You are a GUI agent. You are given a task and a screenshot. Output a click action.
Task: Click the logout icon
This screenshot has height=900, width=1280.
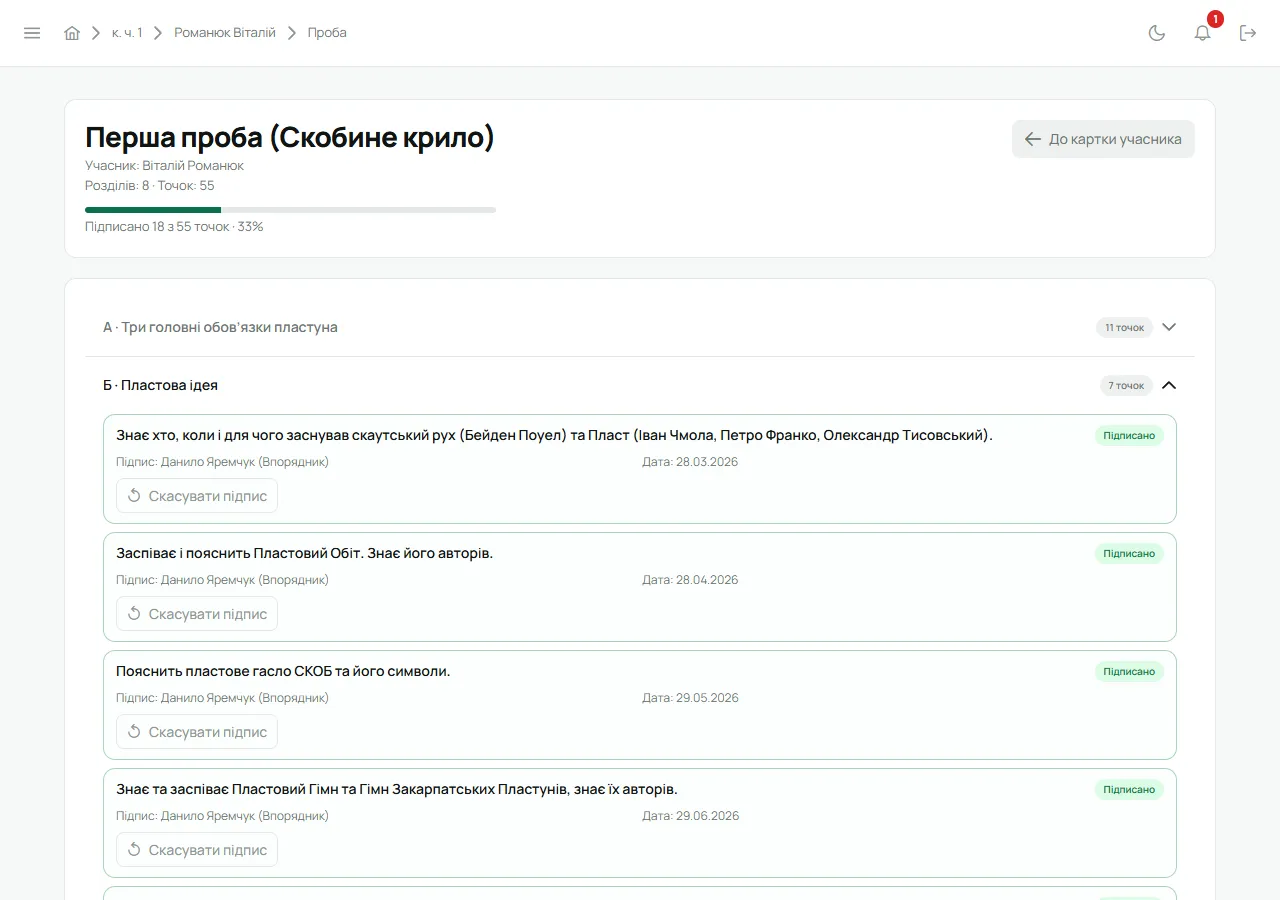(x=1248, y=33)
